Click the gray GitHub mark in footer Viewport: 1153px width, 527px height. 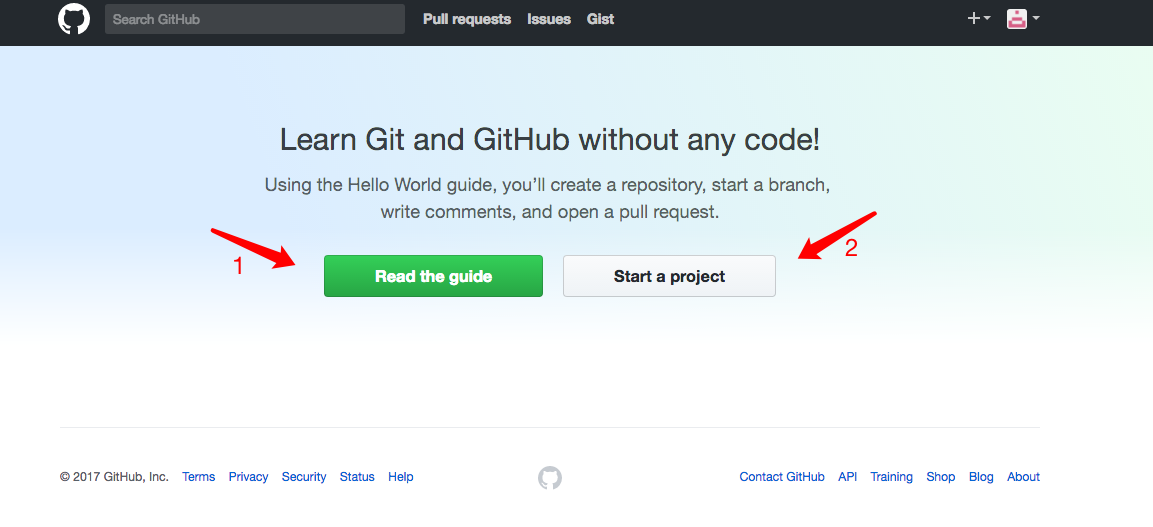[550, 478]
